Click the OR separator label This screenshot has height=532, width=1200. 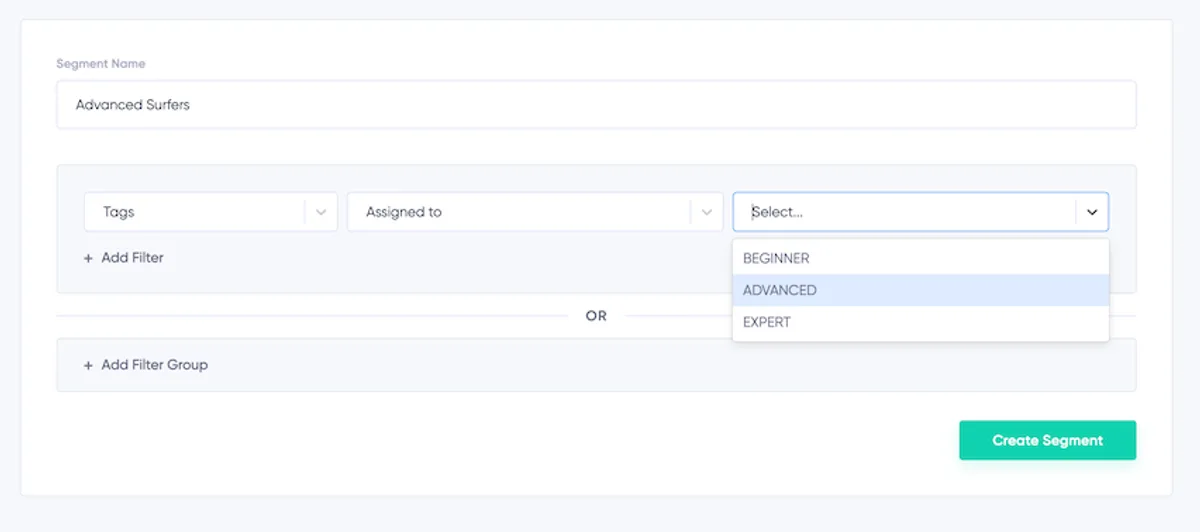596,316
